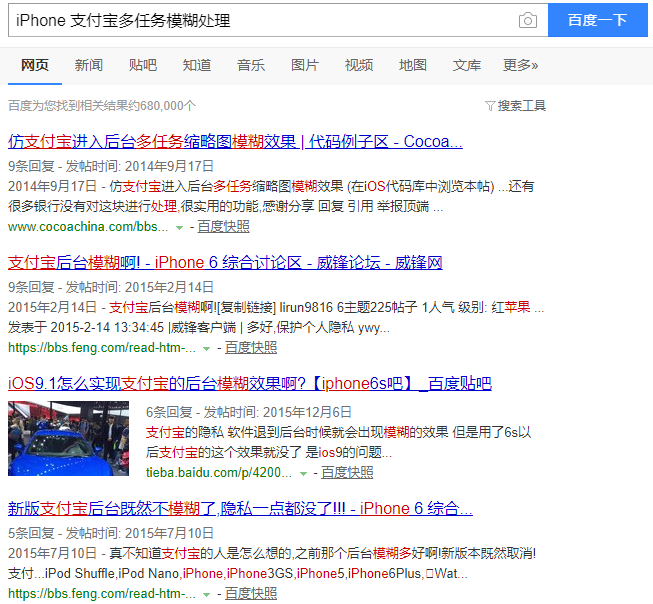The height and width of the screenshot is (604, 653).
Task: Open the 贴吧 tab
Action: 143,65
